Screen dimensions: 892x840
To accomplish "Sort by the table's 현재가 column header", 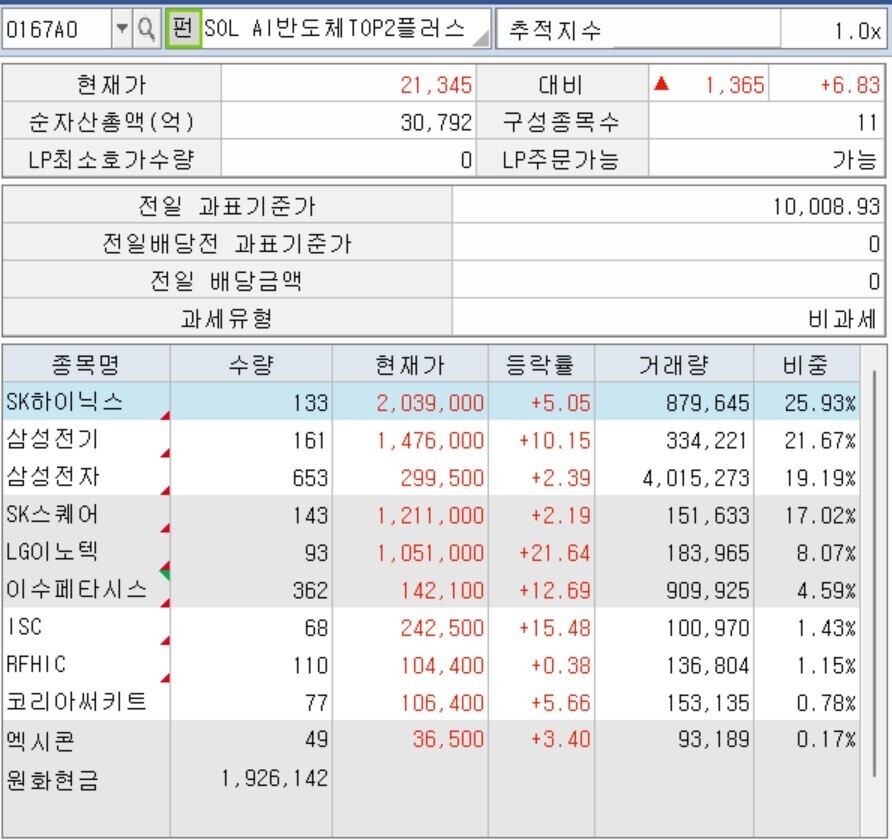I will pyautogui.click(x=410, y=364).
